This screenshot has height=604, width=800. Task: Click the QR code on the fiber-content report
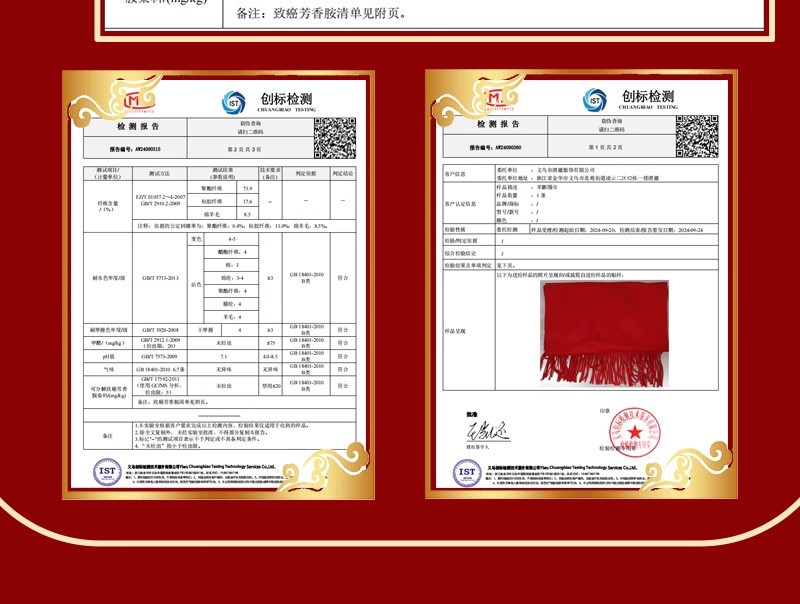click(335, 138)
